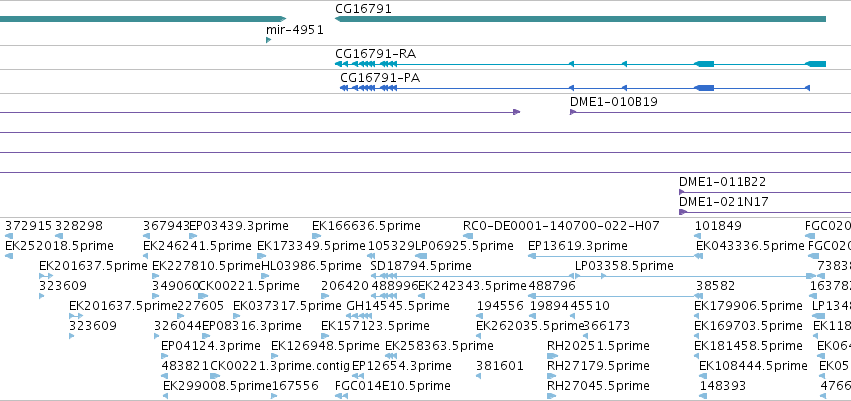Open the EK242343.5prime EST label
Screen dimensions: 851x401
[x=473, y=286]
